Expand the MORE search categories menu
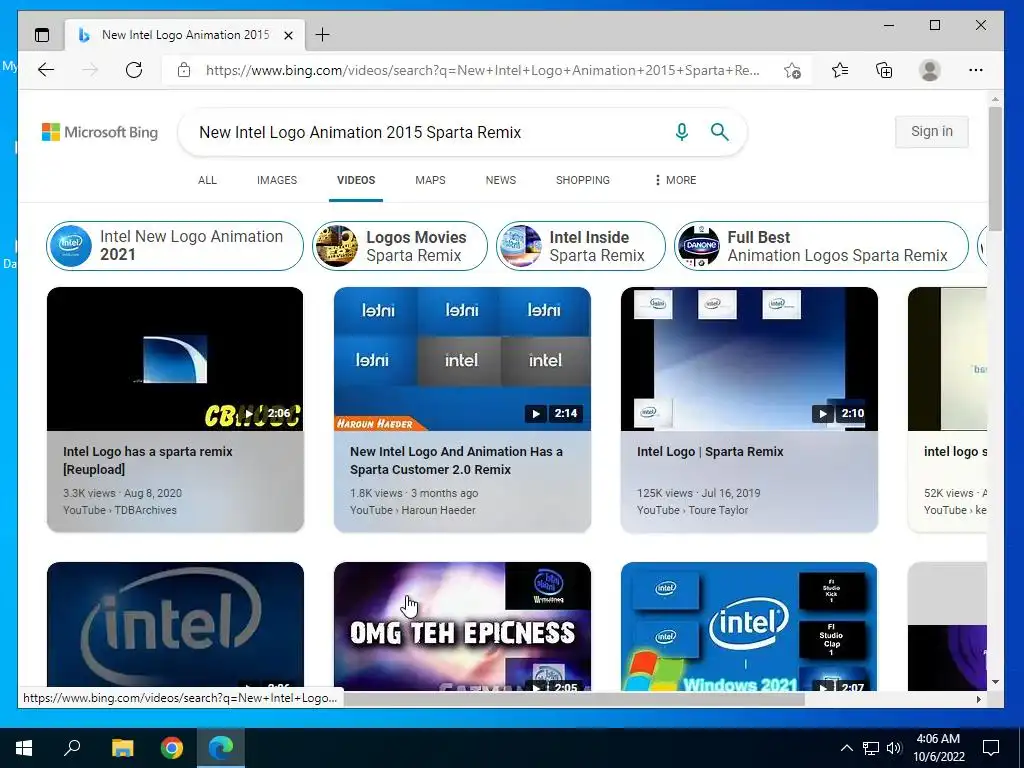This screenshot has height=768, width=1024. pyautogui.click(x=675, y=180)
